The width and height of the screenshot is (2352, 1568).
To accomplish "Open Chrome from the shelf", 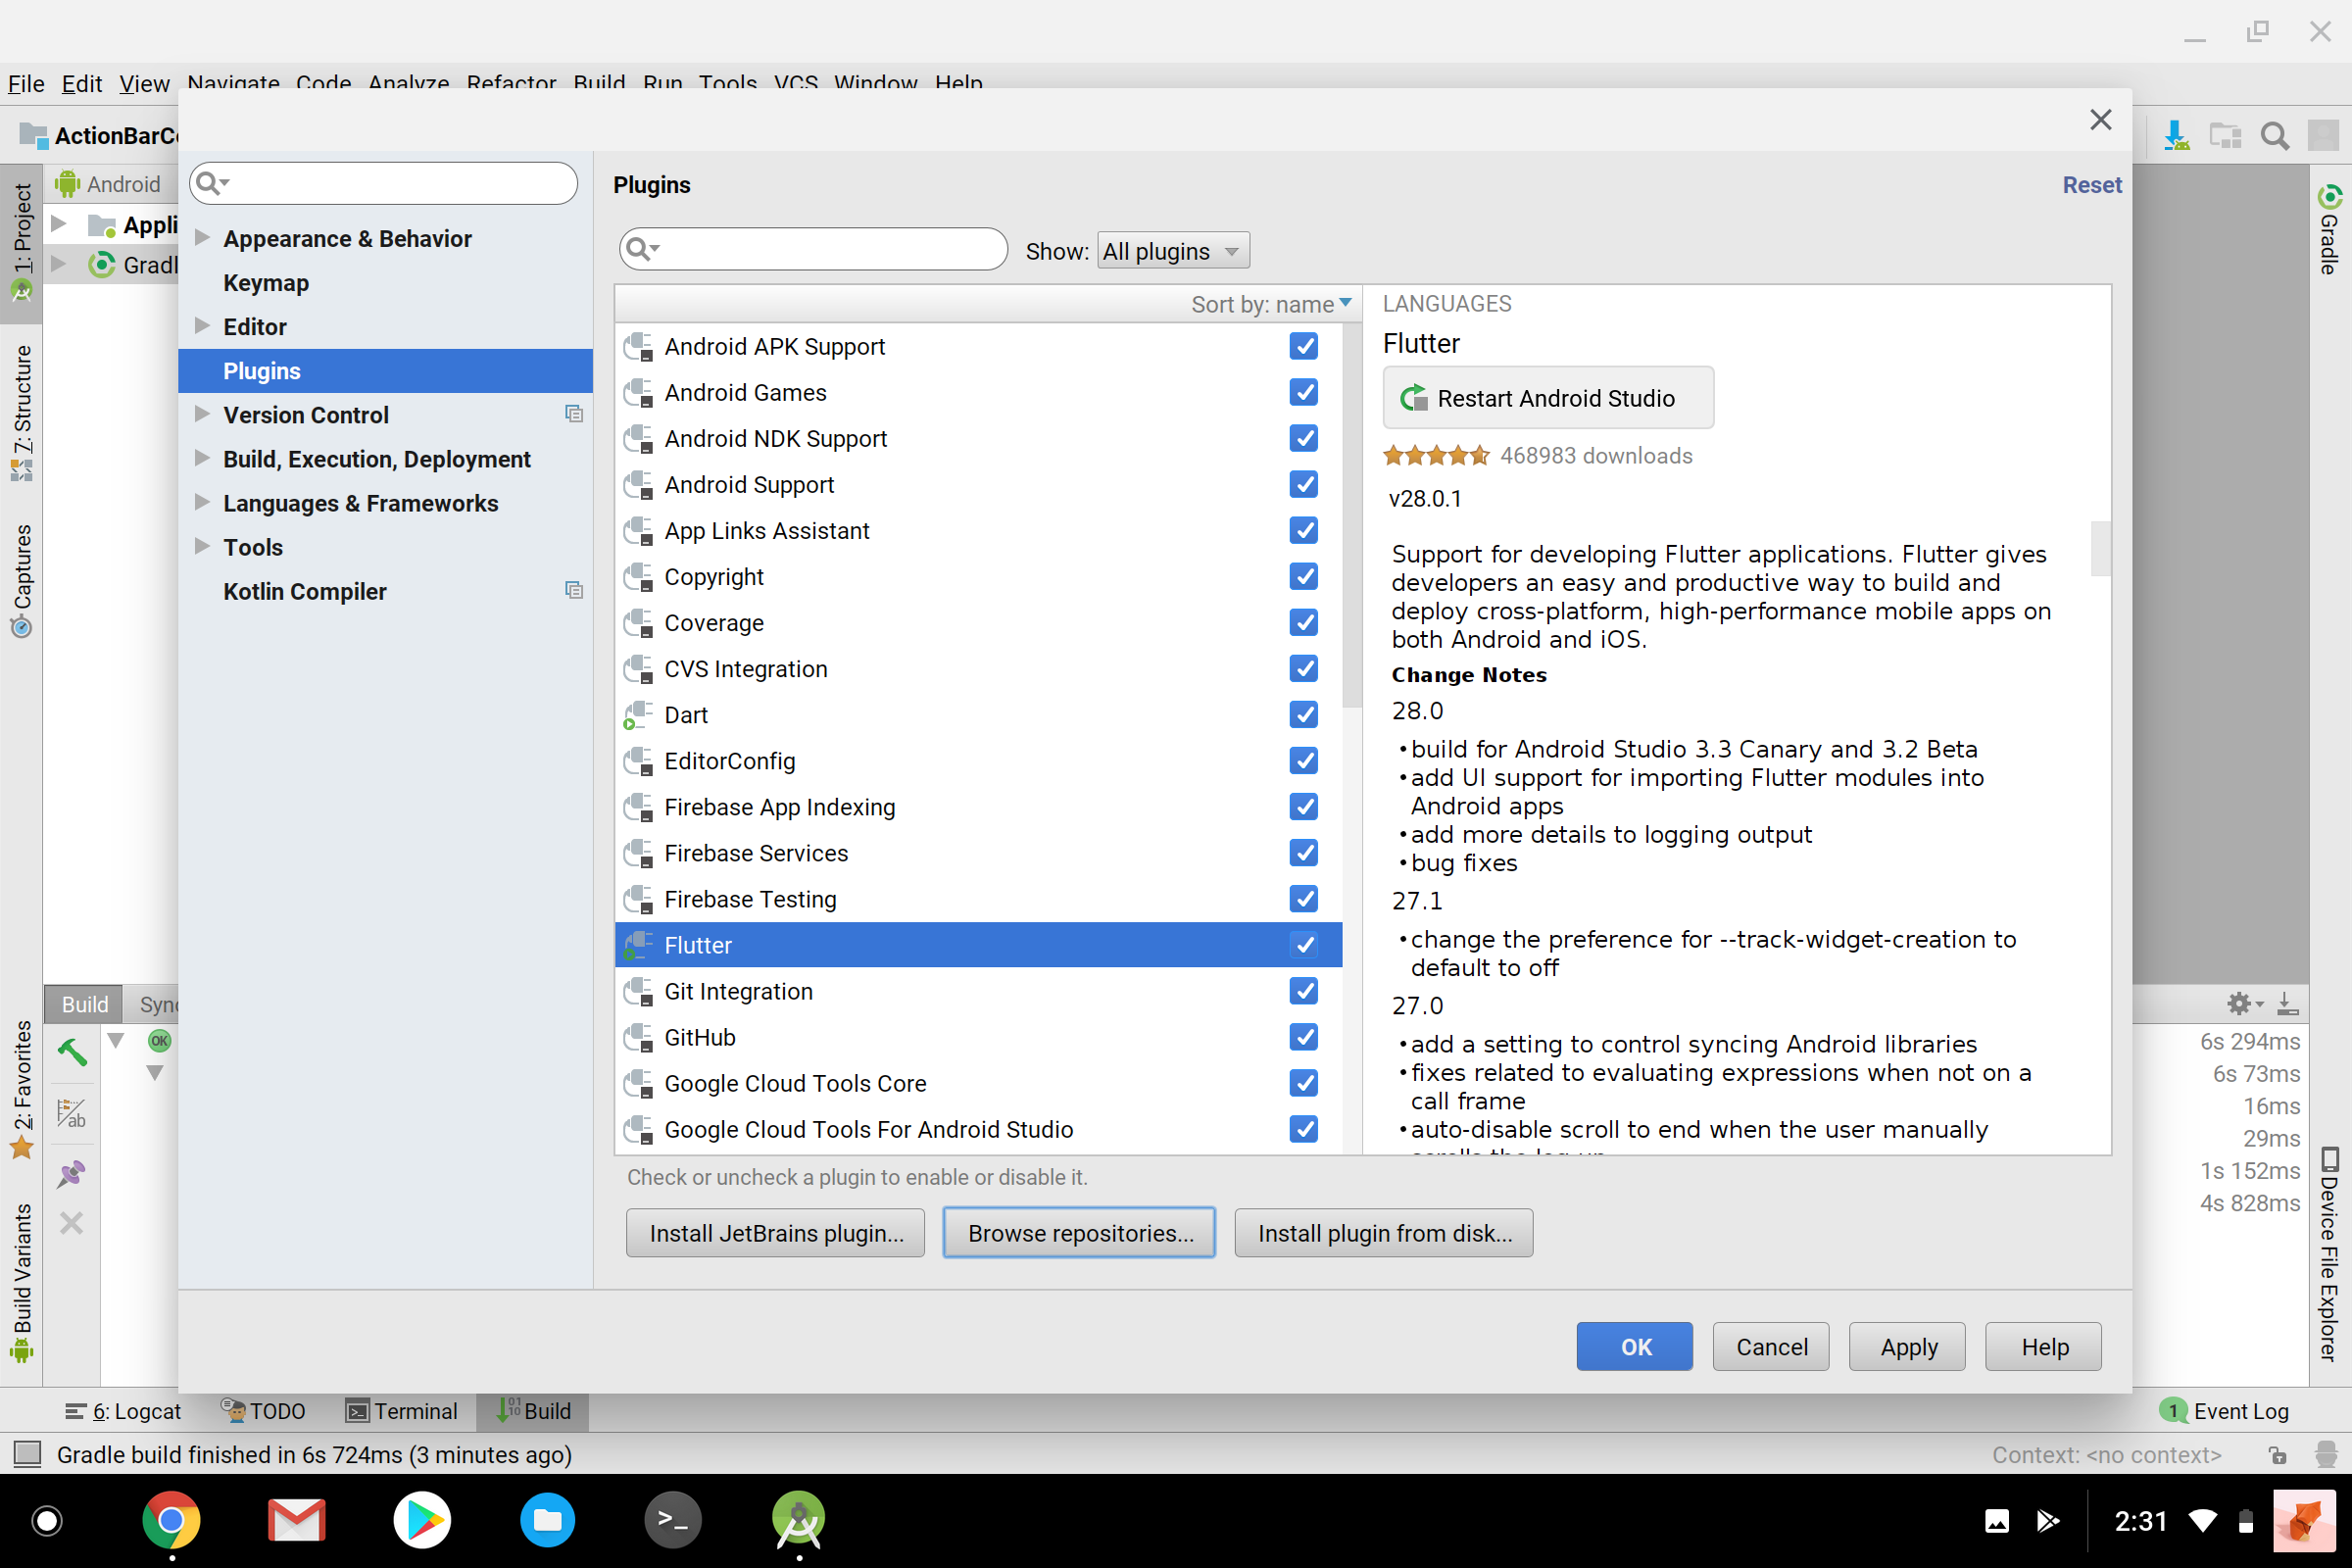I will coord(171,1521).
